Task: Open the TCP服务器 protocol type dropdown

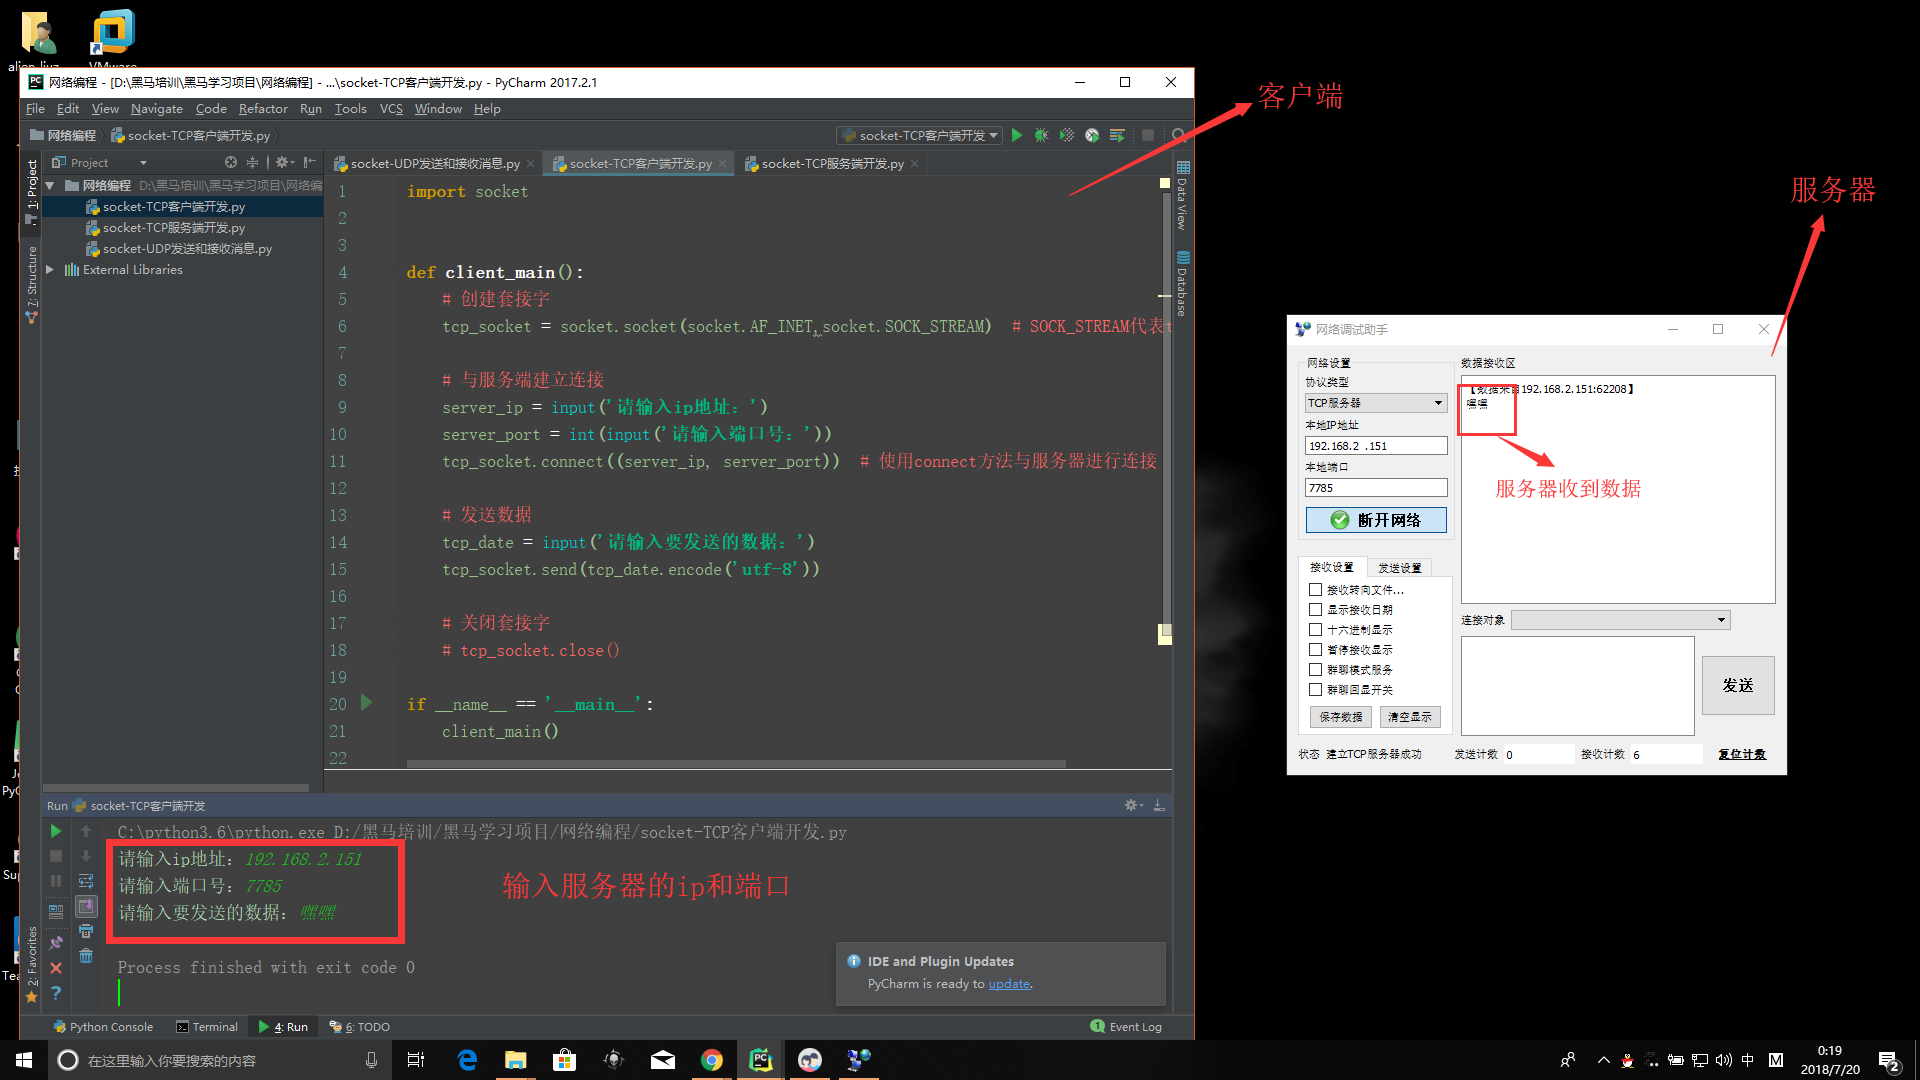Action: 1375,403
